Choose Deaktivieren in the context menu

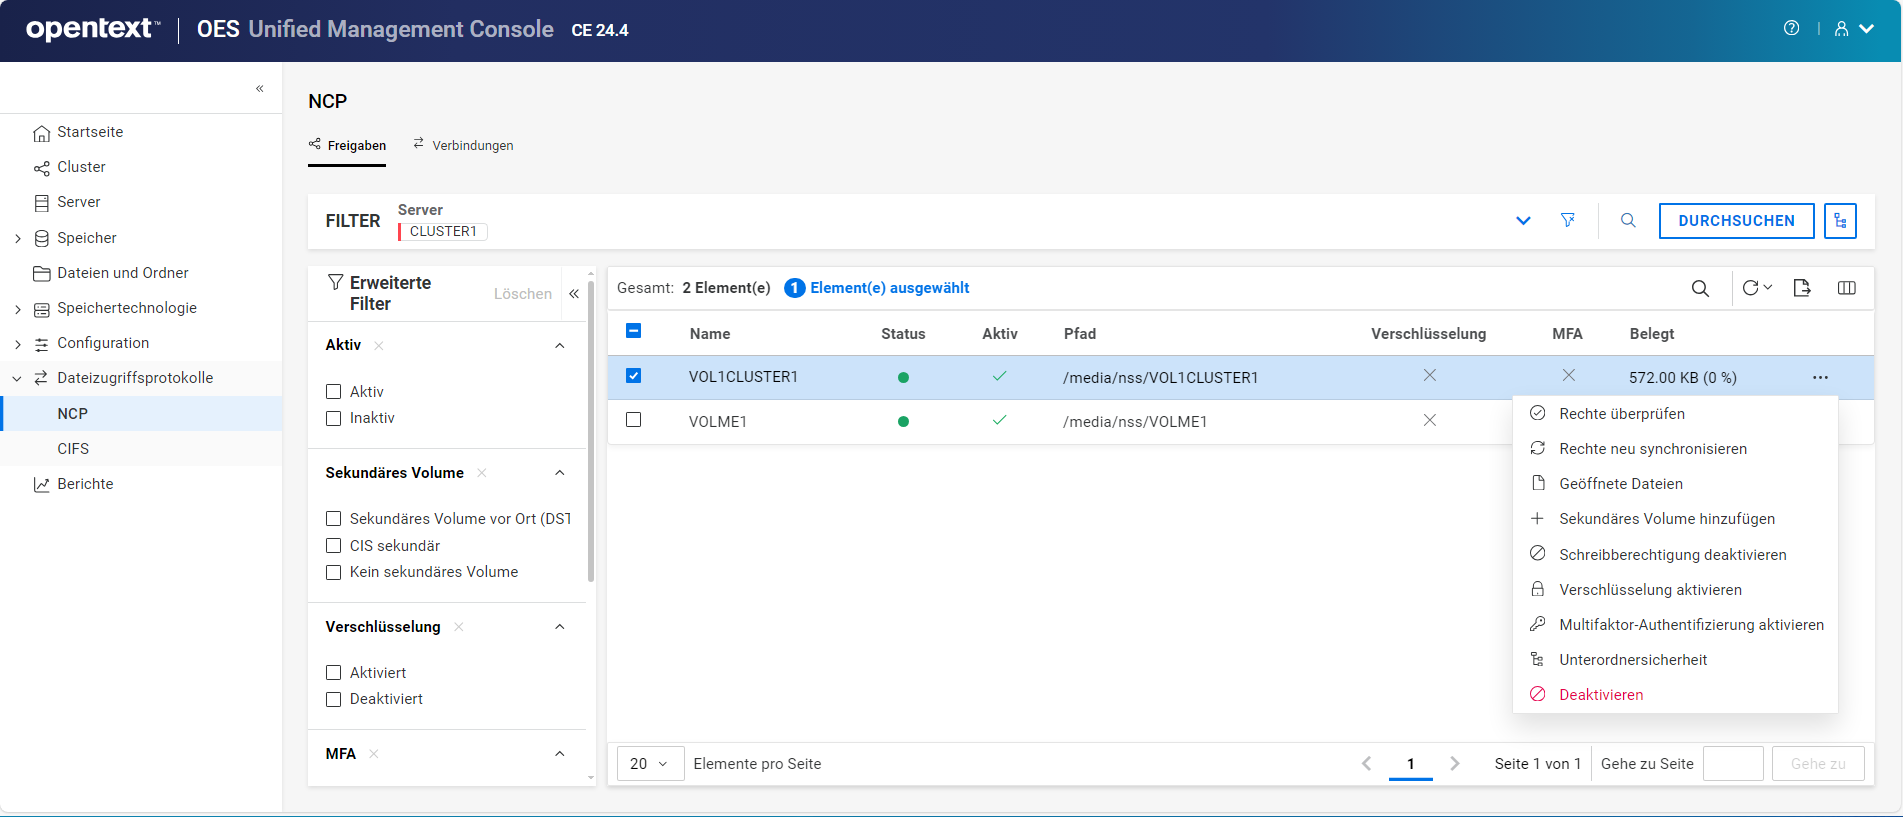click(x=1600, y=695)
